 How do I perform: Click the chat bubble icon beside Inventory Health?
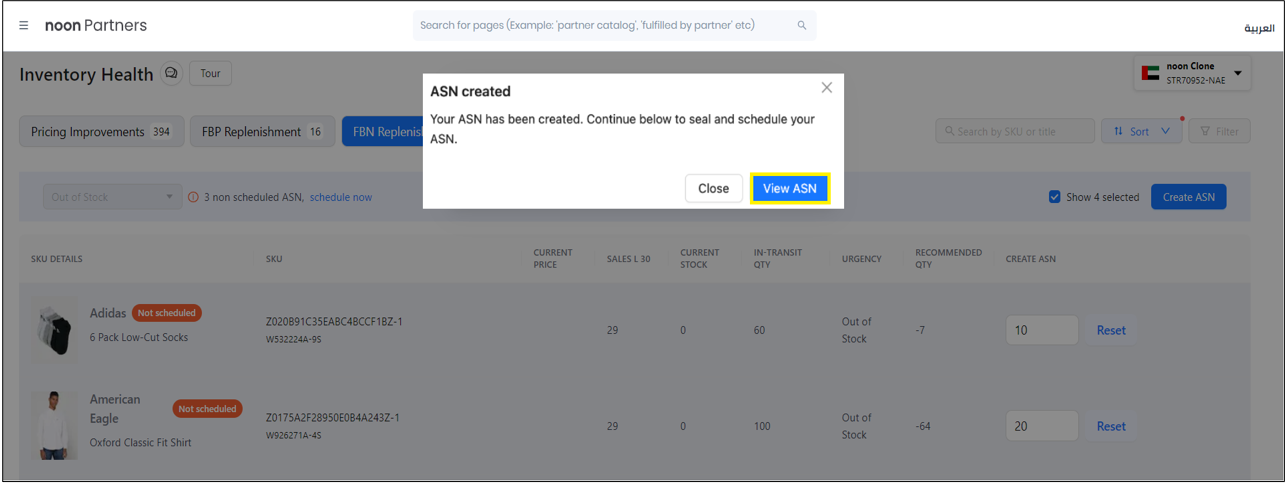click(171, 74)
